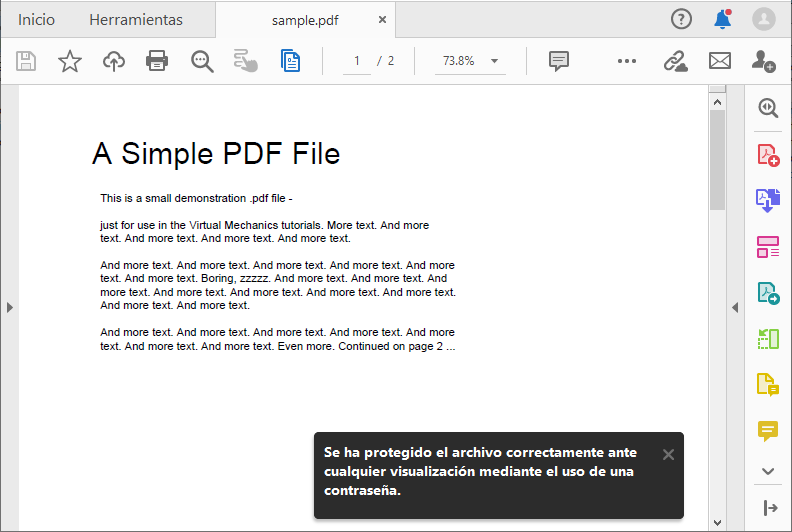Select the blue page view icon

coord(290,61)
